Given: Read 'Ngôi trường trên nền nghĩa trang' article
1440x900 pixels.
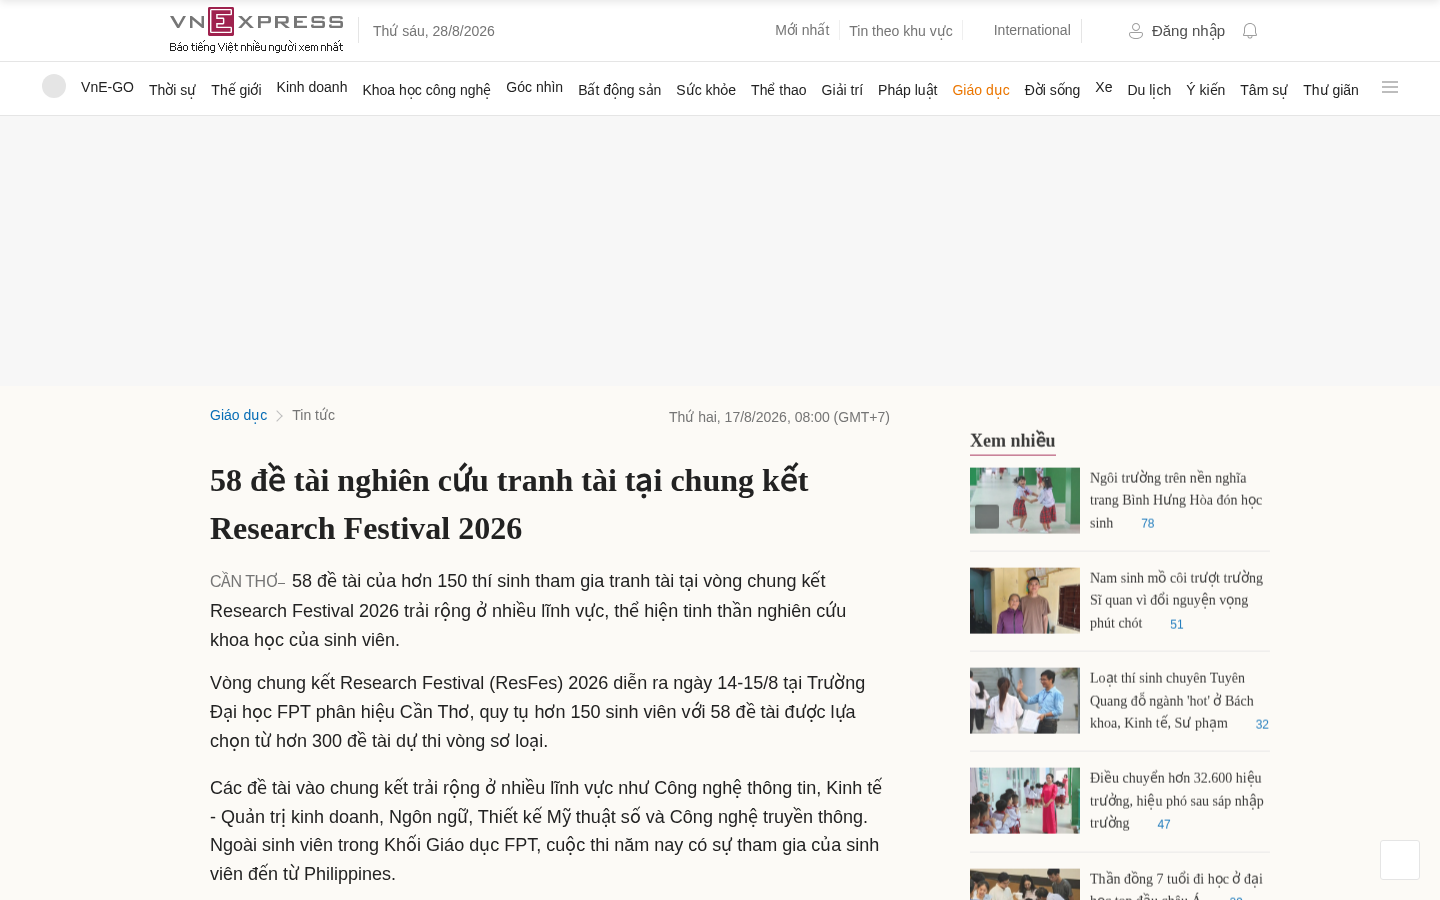Looking at the screenshot, I should (1176, 500).
